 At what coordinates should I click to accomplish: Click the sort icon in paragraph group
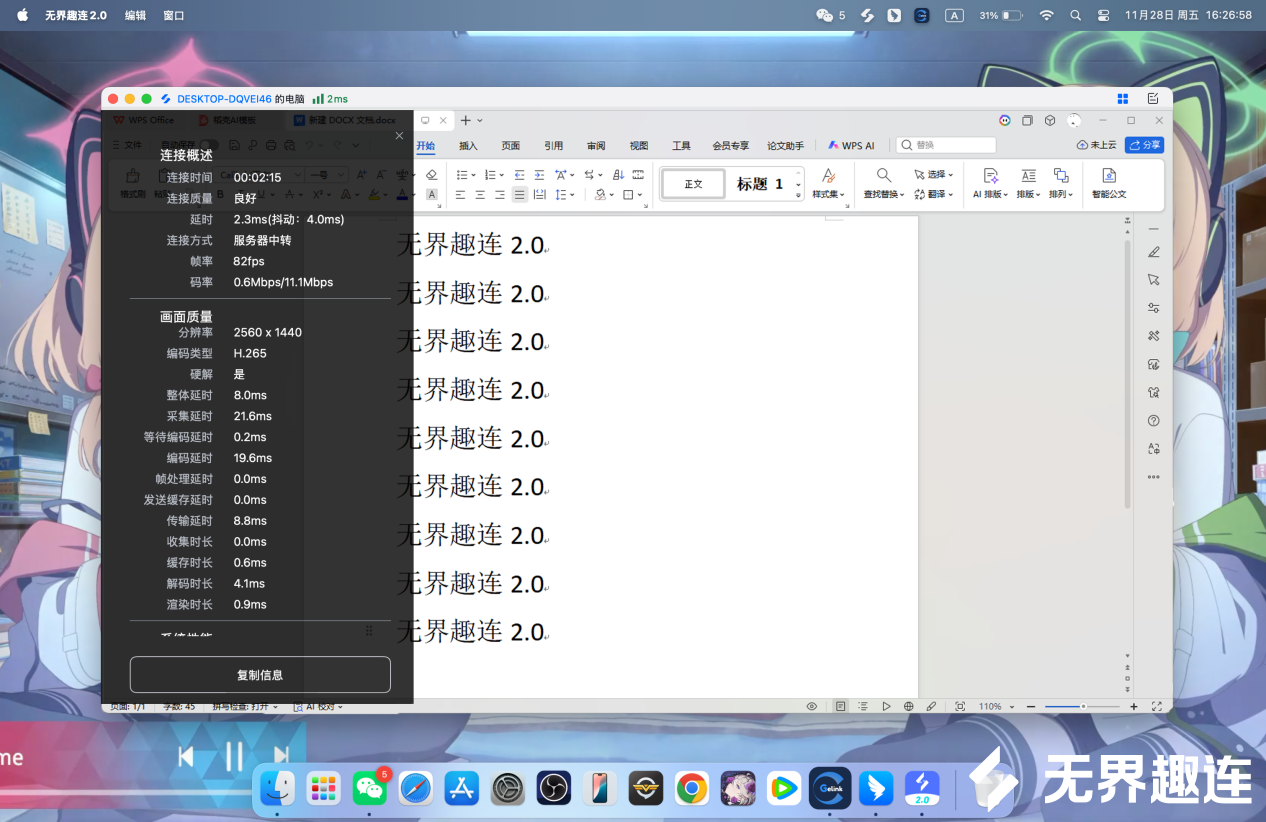coord(618,174)
